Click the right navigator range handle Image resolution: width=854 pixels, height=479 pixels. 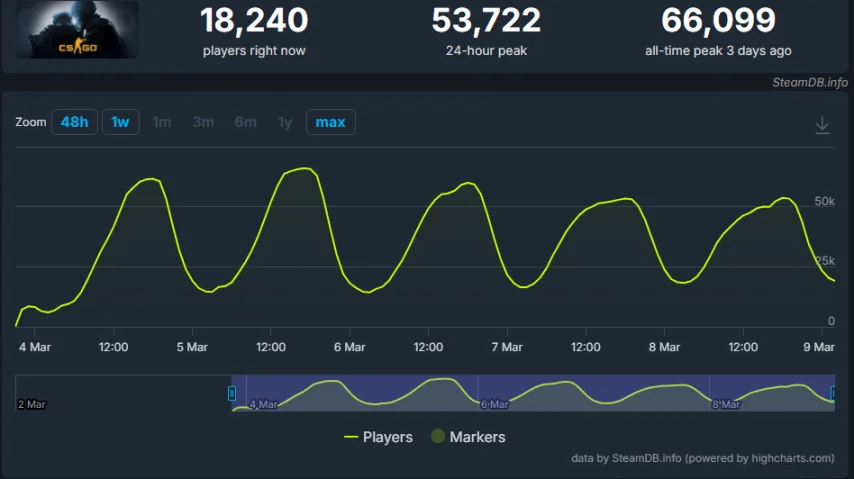pyautogui.click(x=834, y=393)
